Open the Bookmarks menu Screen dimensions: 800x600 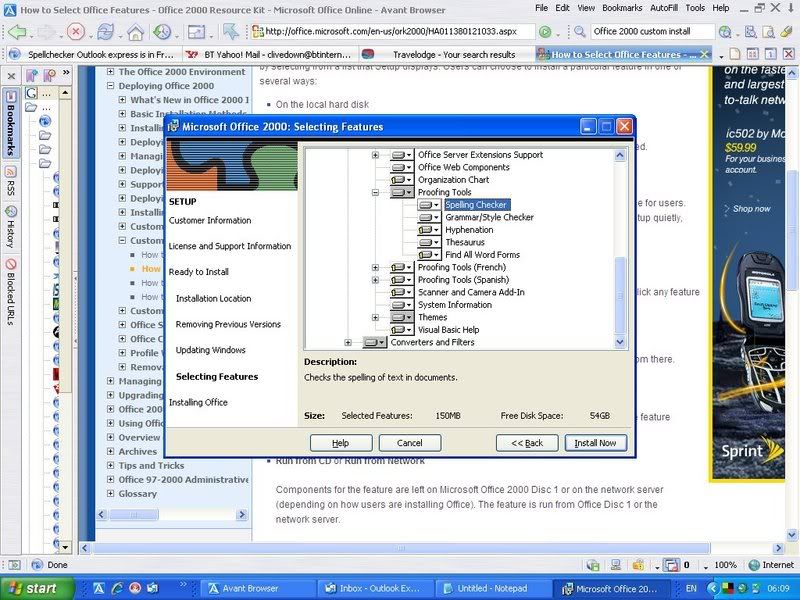pyautogui.click(x=622, y=8)
